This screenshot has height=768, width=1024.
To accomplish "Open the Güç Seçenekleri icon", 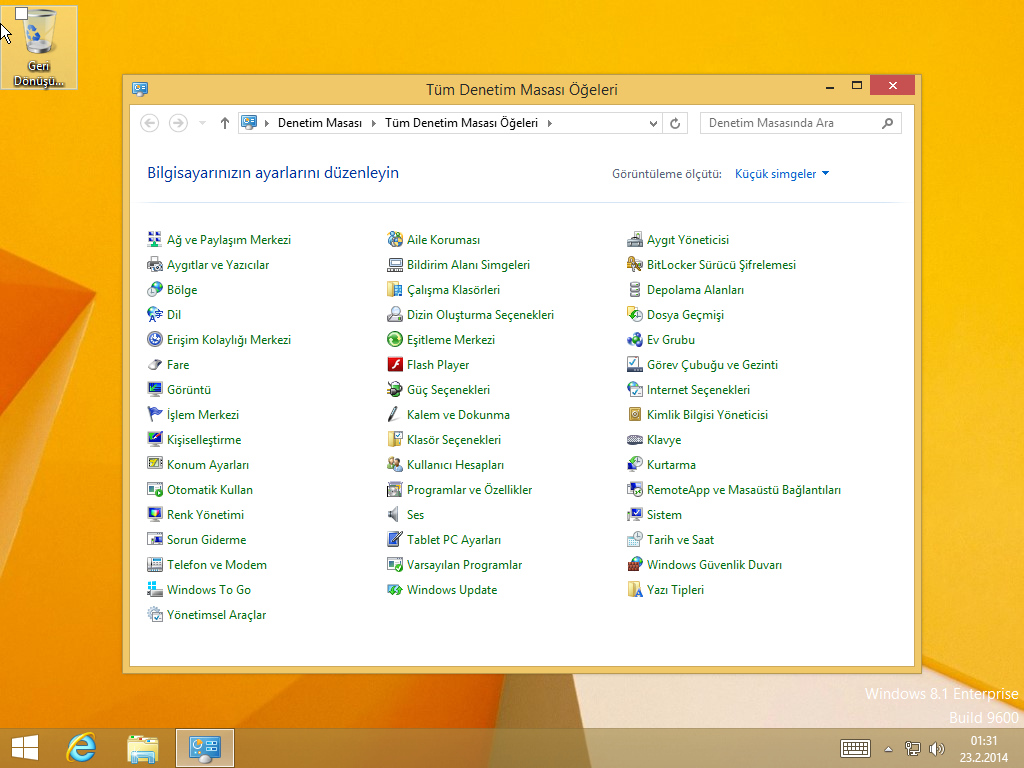I will 395,390.
